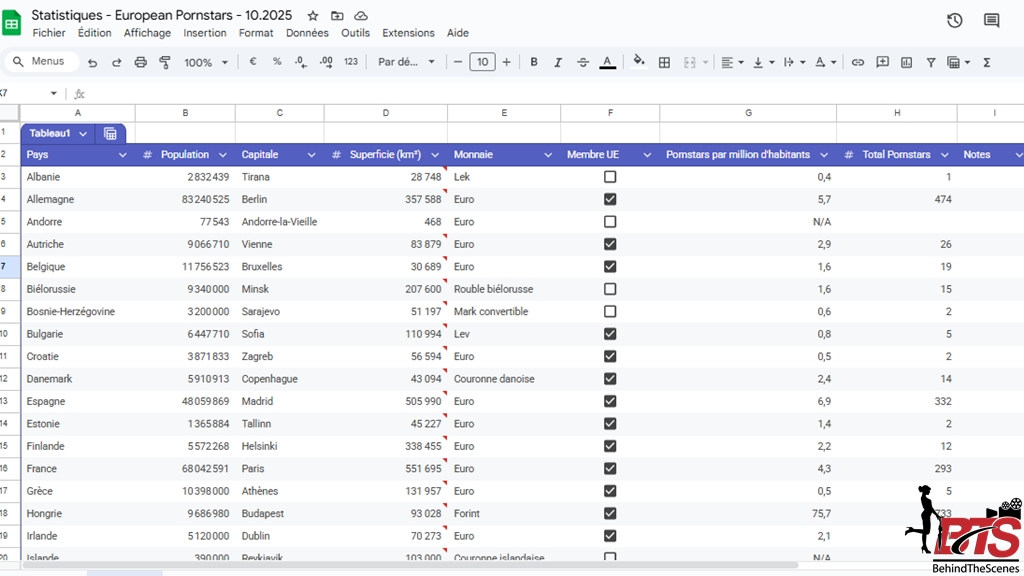Uncheck the Membre UE box for Allemagne

pos(610,199)
